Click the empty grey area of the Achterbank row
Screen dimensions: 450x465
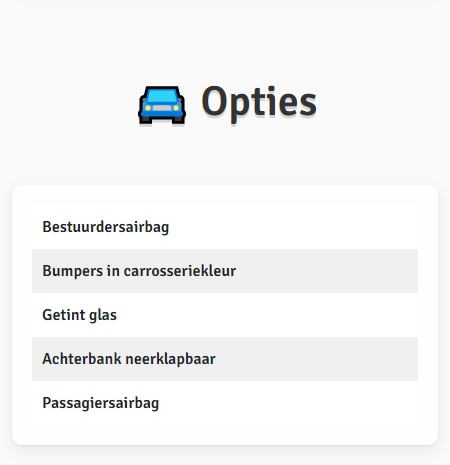[317, 359]
